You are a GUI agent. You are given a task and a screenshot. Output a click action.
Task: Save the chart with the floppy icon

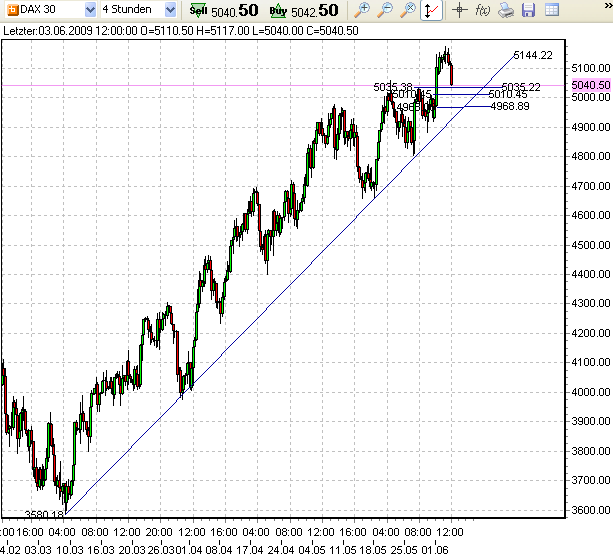tap(529, 10)
